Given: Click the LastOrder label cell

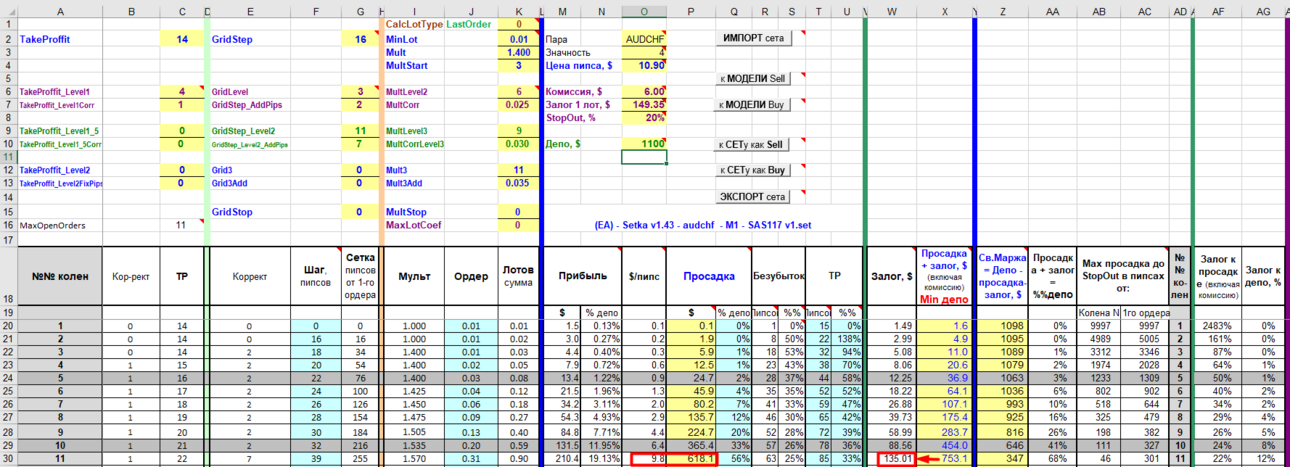Looking at the screenshot, I should pyautogui.click(x=471, y=24).
